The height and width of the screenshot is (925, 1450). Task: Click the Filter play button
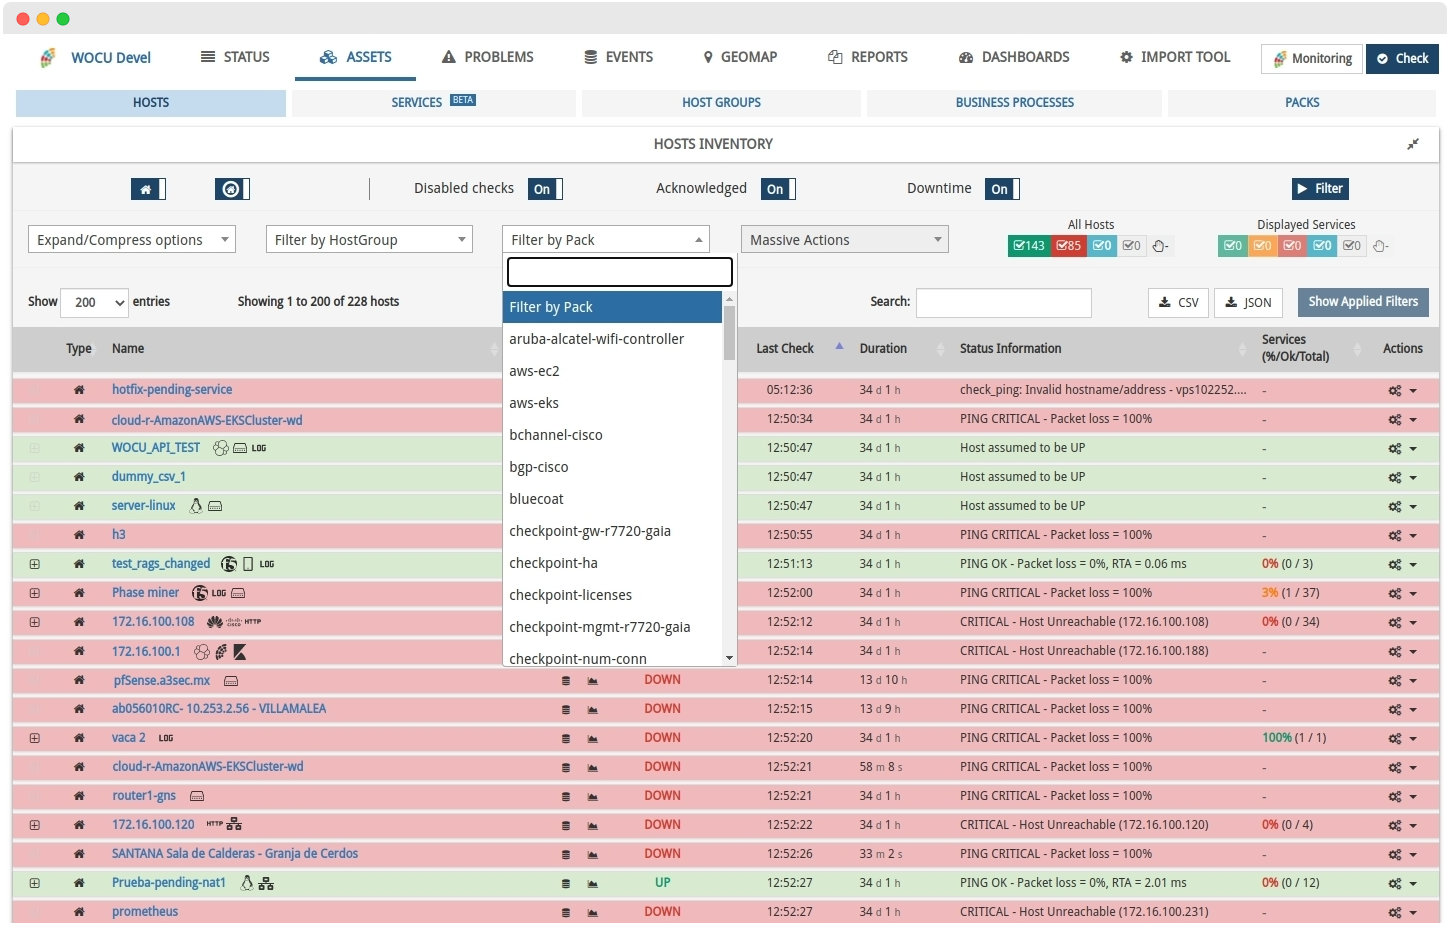point(1320,189)
